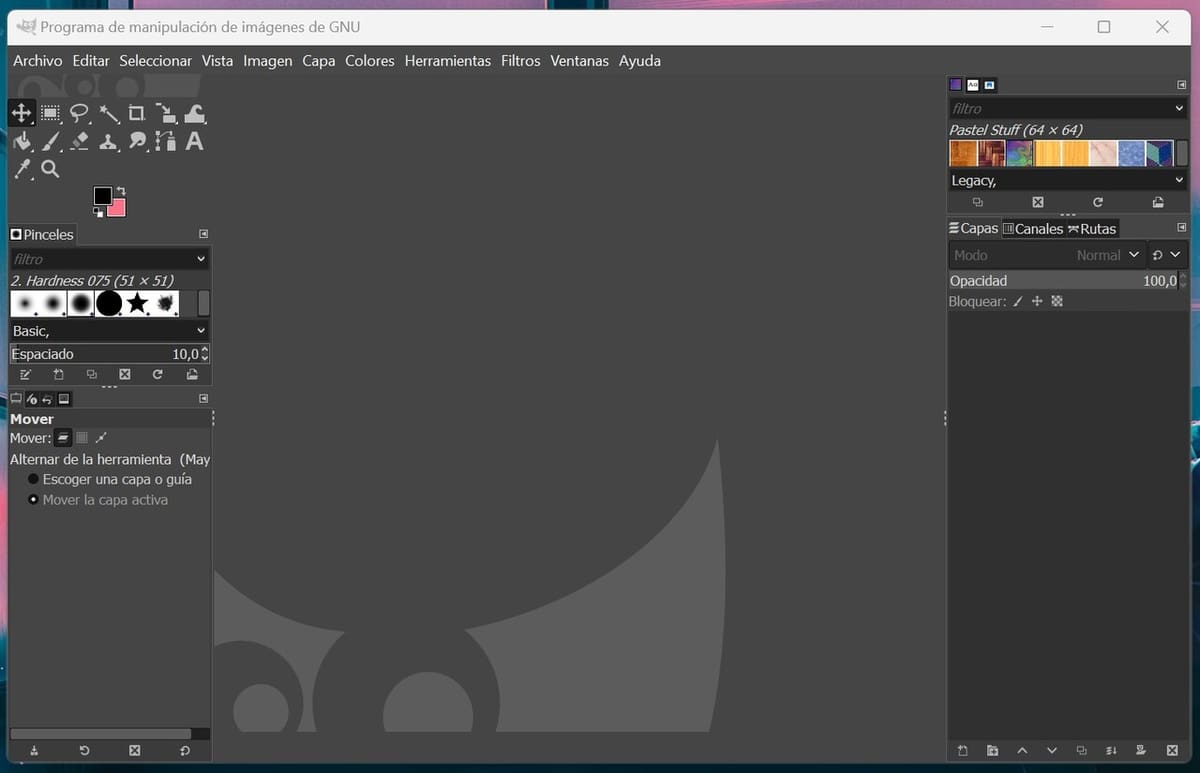Toggle lock alpha channel icon
Image resolution: width=1200 pixels, height=773 pixels.
coord(1057,301)
